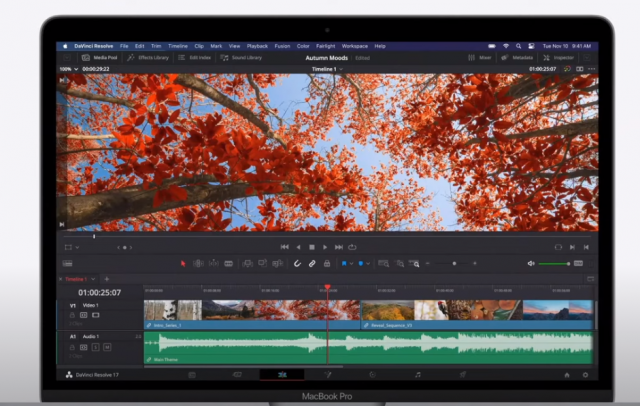This screenshot has height=406, width=640.
Task: Solo the Audio 1 track
Action: tap(96, 347)
